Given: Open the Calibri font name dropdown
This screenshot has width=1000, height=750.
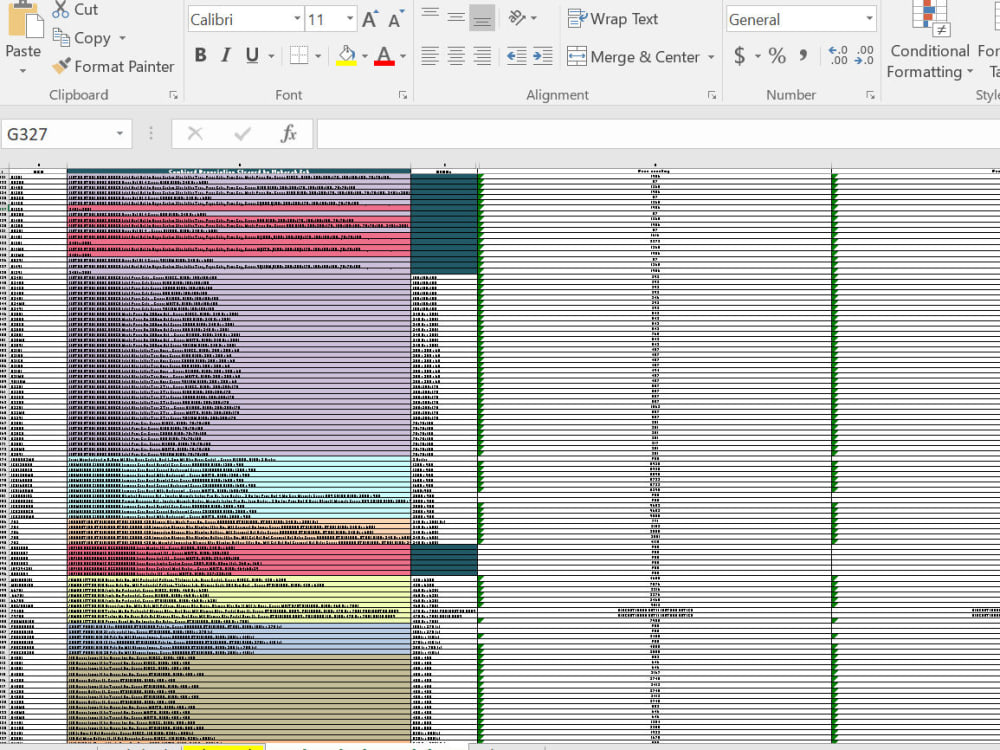Looking at the screenshot, I should pyautogui.click(x=297, y=19).
